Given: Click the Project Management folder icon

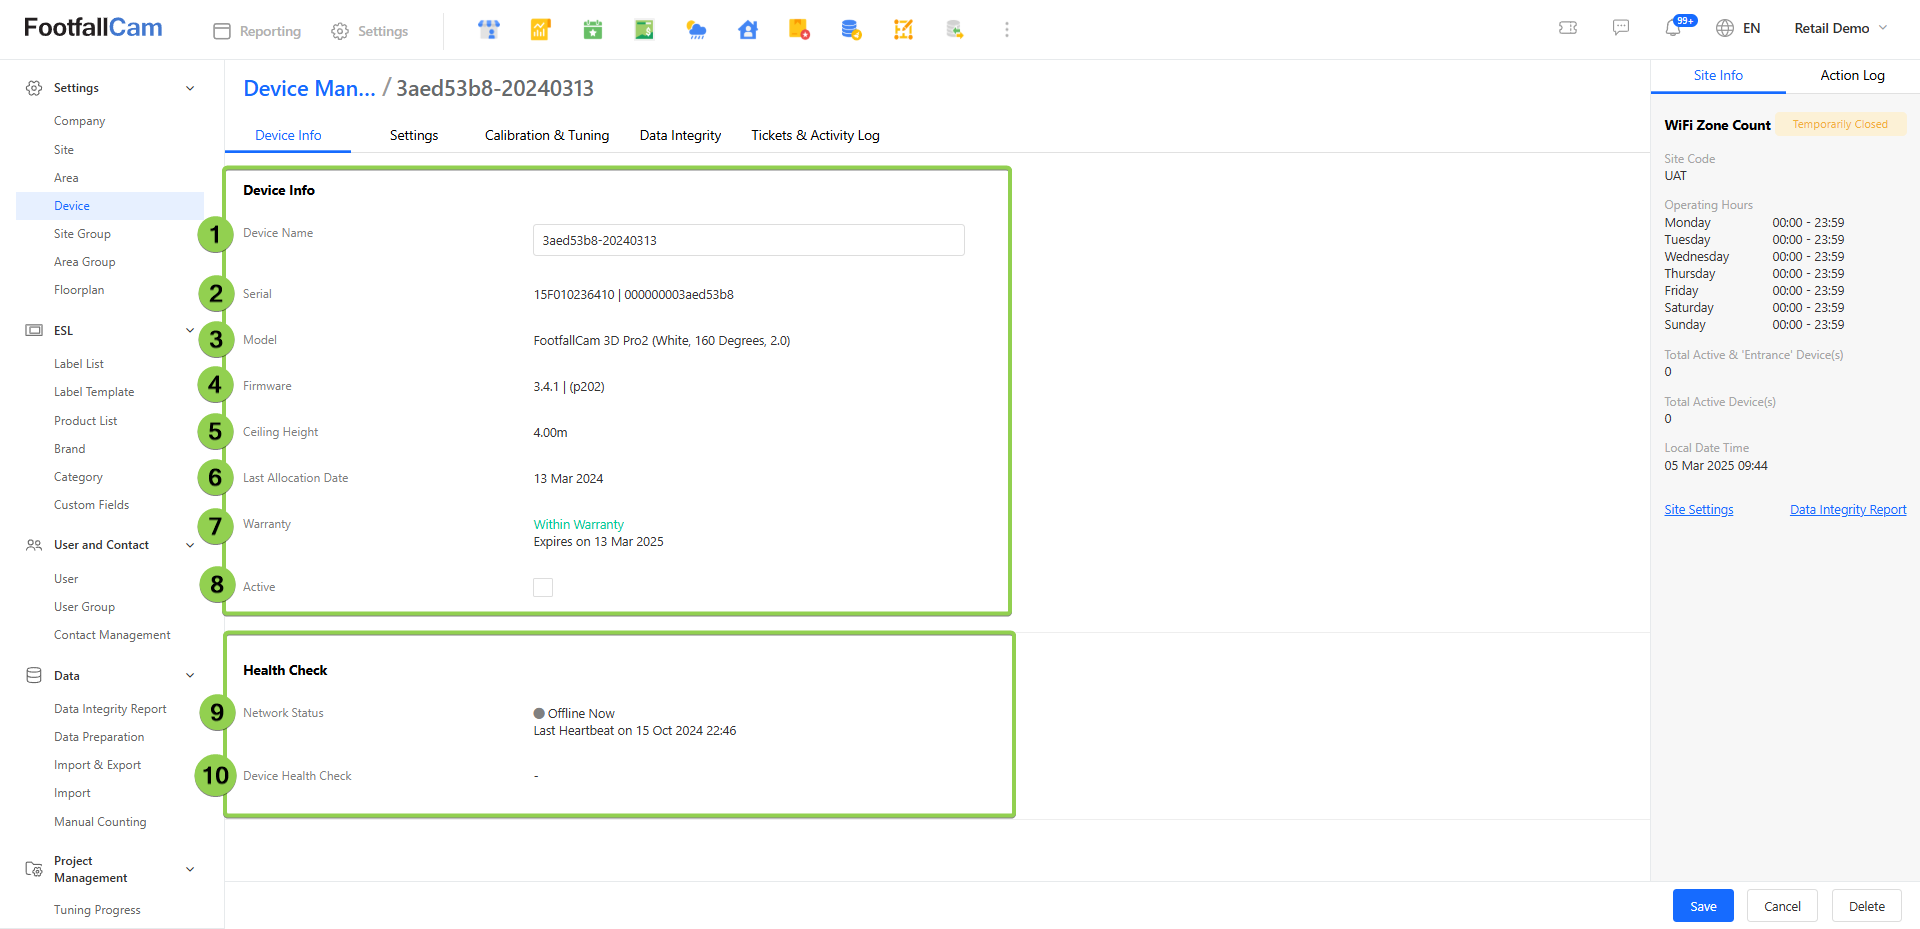Looking at the screenshot, I should click(x=34, y=869).
